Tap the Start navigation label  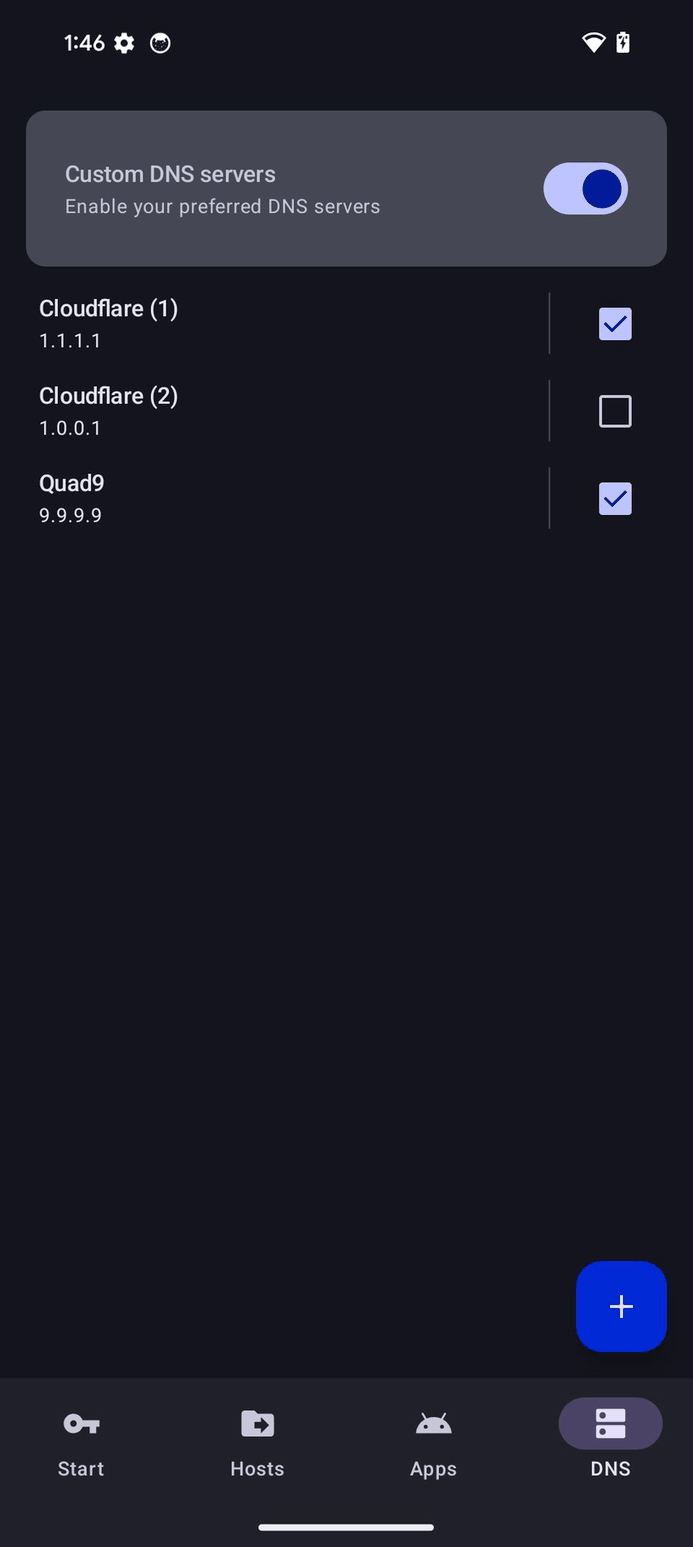tap(81, 1468)
